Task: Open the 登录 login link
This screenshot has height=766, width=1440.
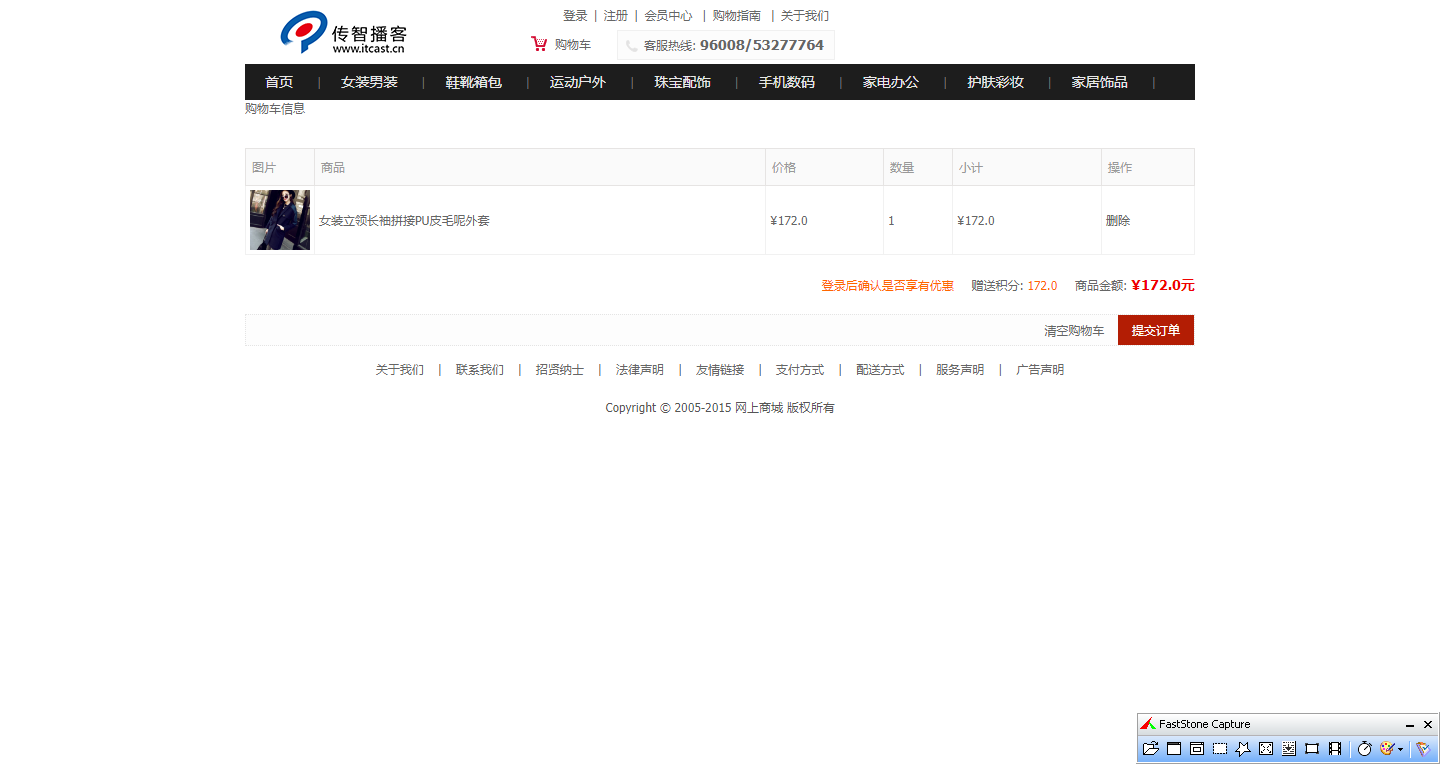Action: [x=575, y=16]
